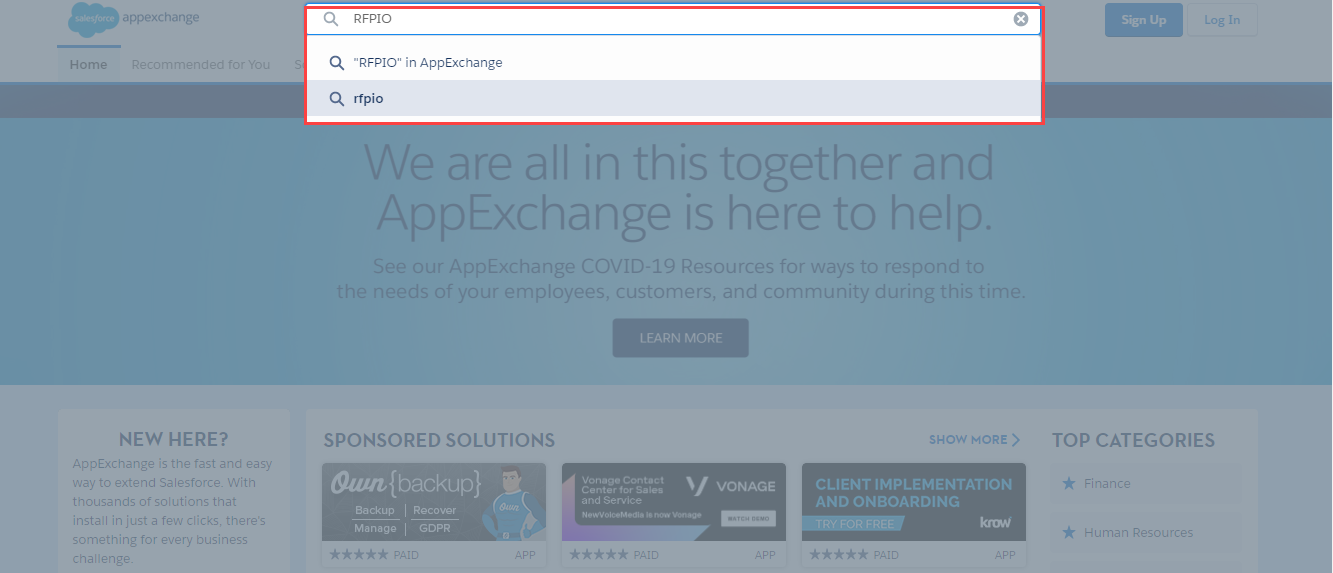Click star rating under Vonage card
Viewport: 1333px width, 573px height.
coord(598,555)
